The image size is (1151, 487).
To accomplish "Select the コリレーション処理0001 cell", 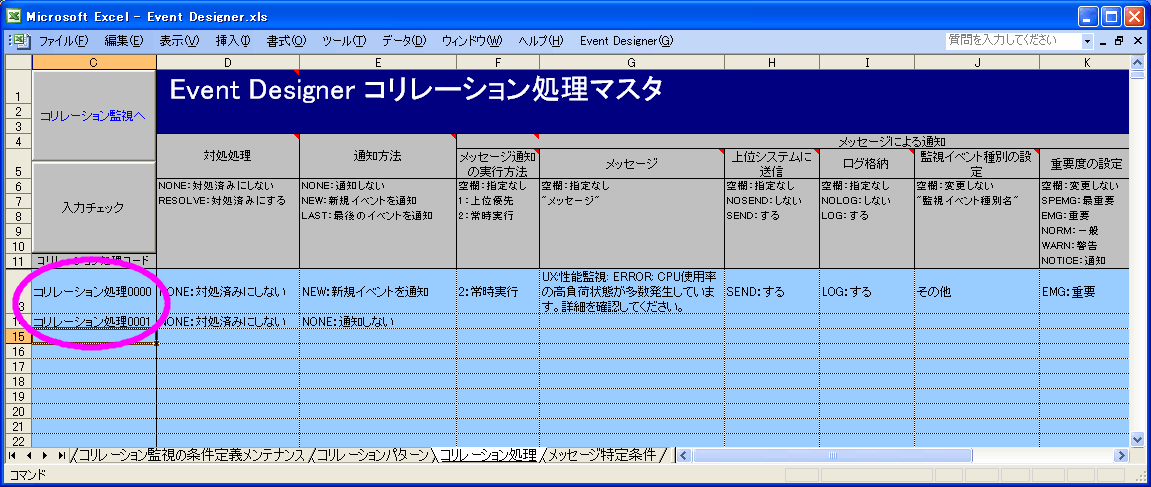I will click(92, 322).
